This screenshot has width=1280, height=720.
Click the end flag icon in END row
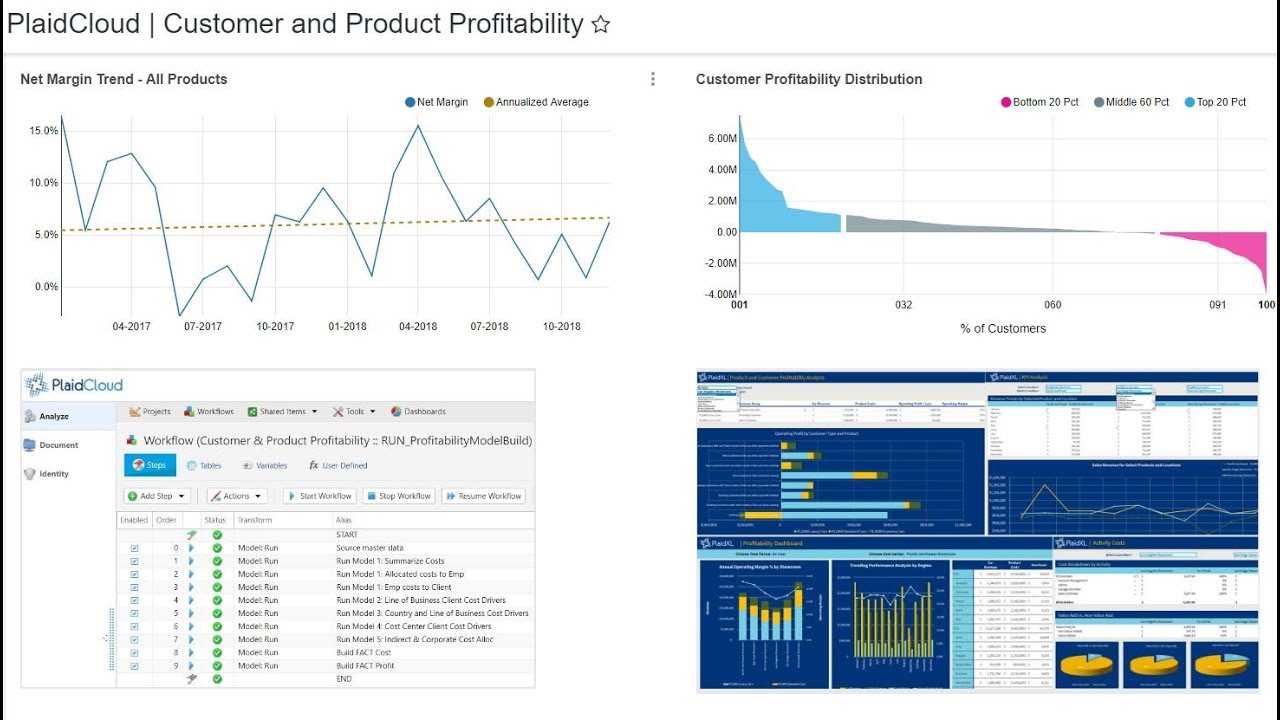click(191, 678)
